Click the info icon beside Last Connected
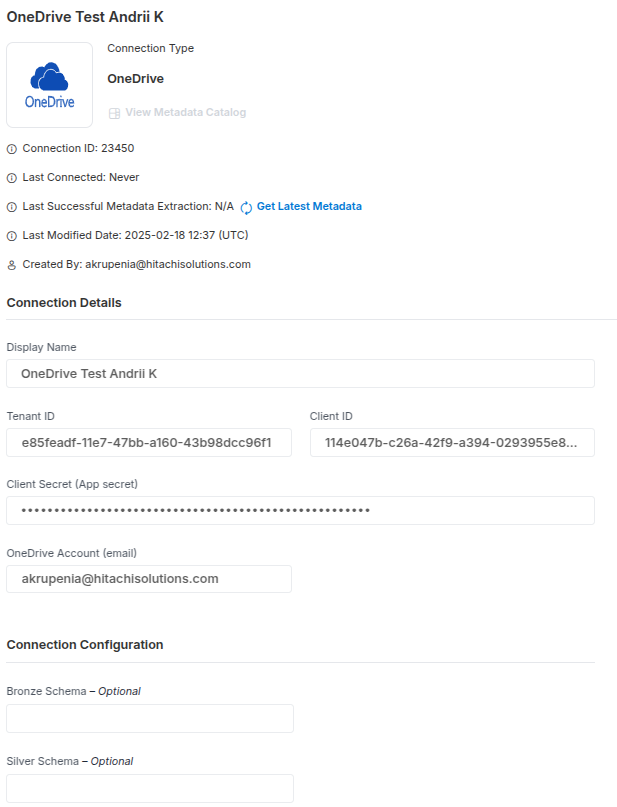The width and height of the screenshot is (617, 807). pos(11,178)
